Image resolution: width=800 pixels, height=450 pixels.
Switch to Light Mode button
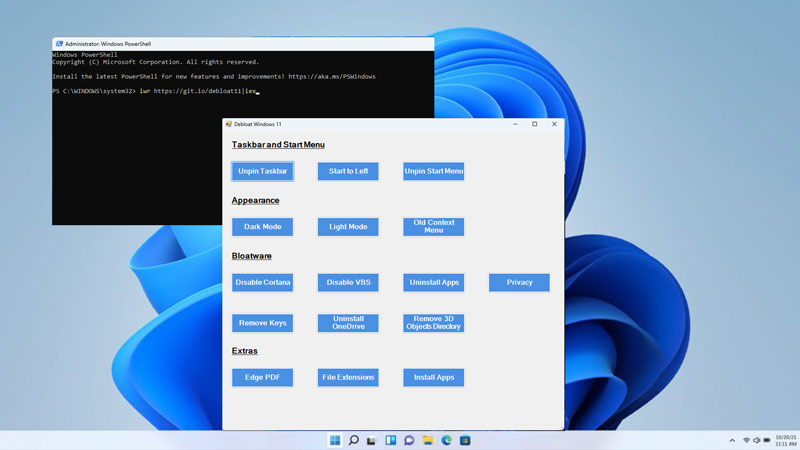348,227
